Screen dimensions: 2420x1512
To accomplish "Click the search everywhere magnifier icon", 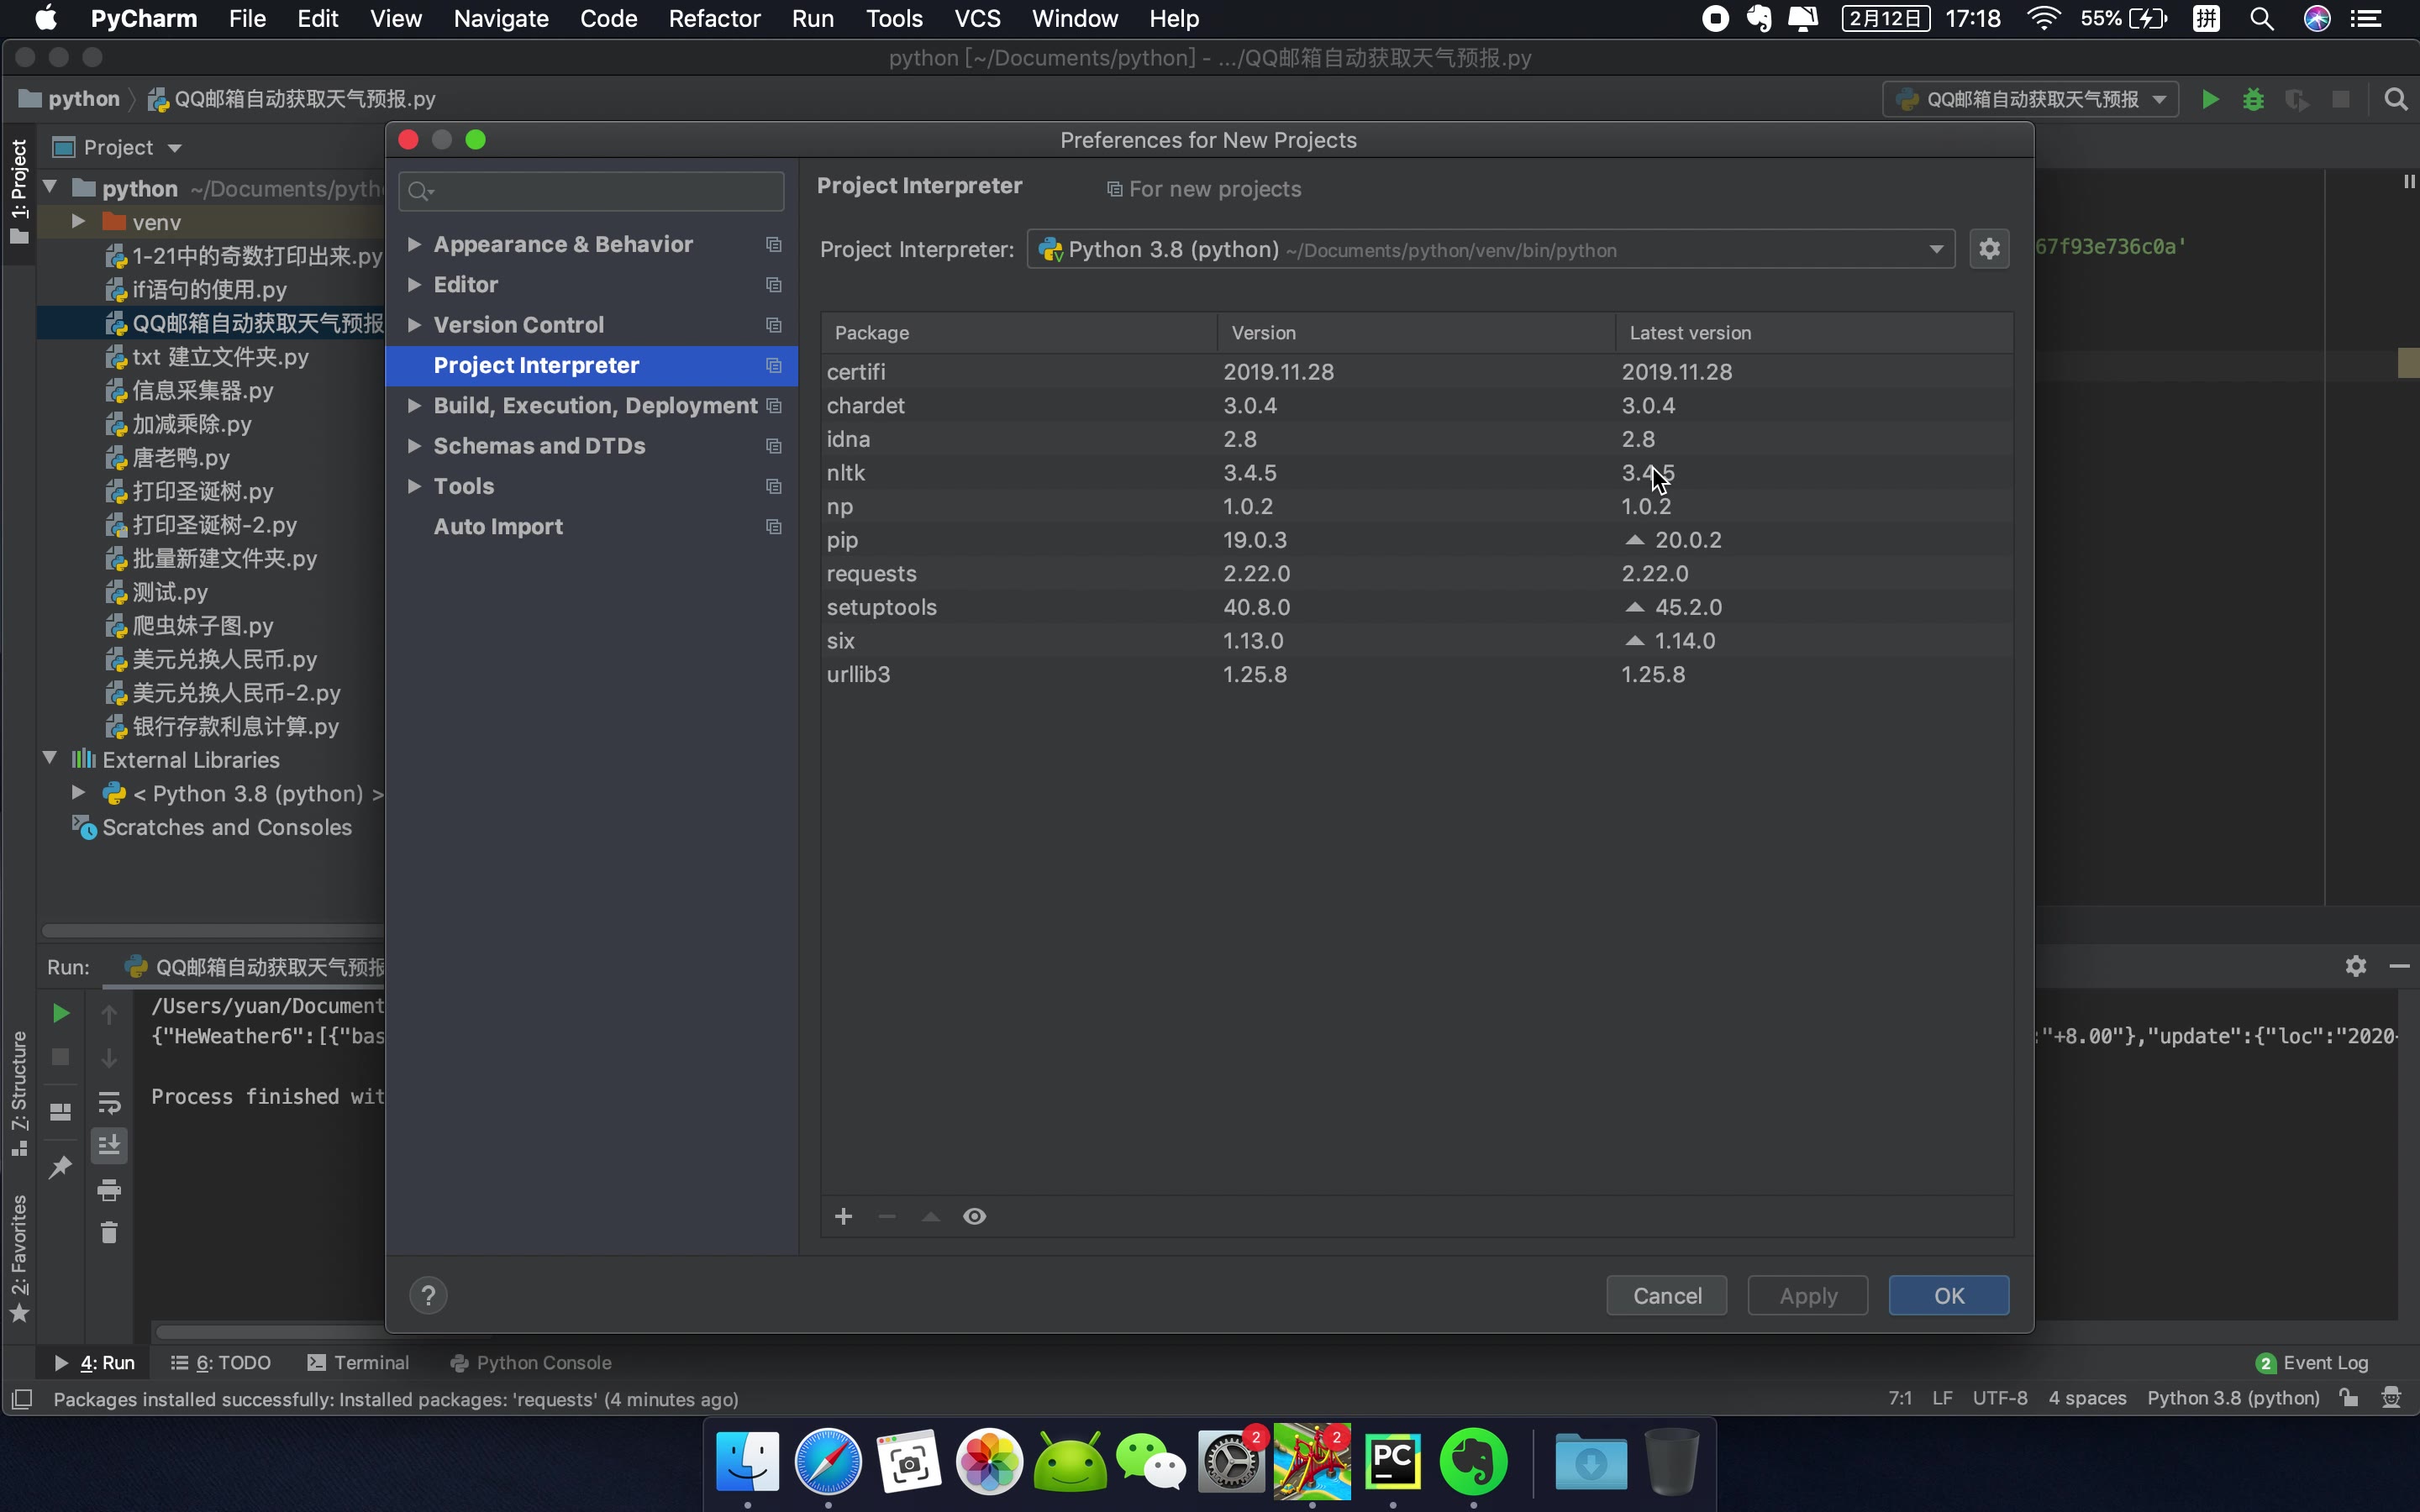I will point(2396,99).
